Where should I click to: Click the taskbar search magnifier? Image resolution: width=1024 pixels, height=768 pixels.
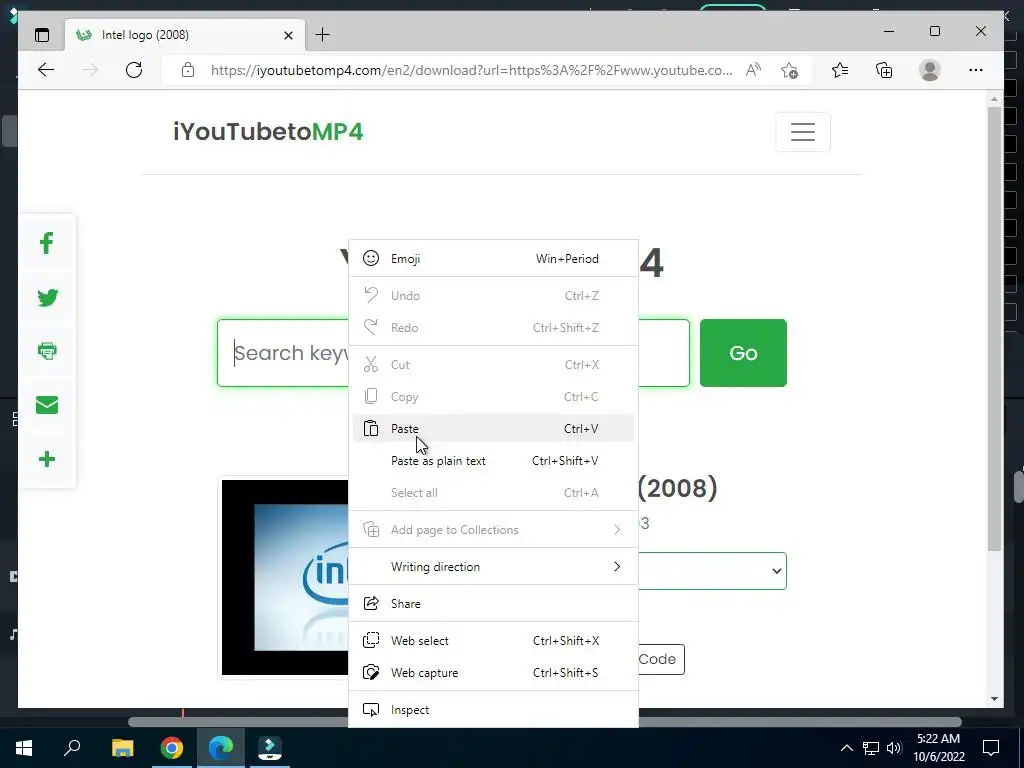point(72,747)
